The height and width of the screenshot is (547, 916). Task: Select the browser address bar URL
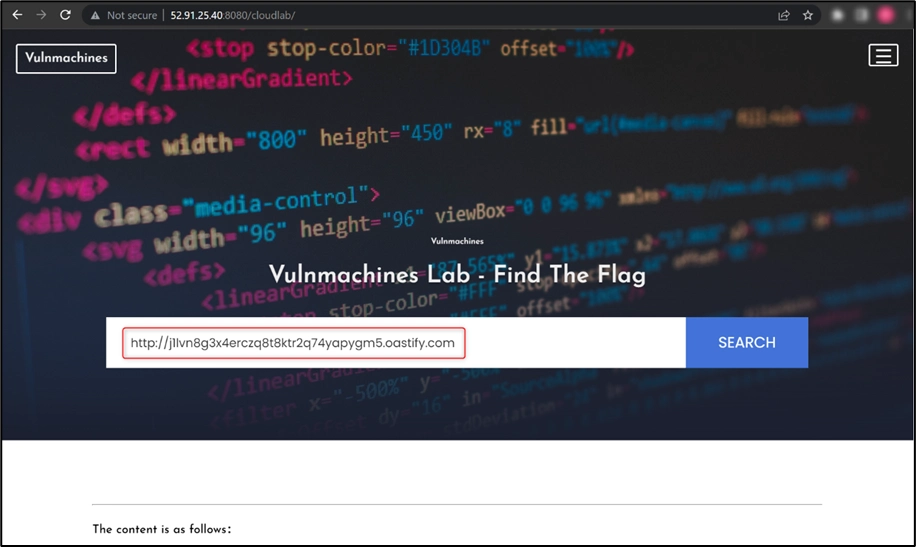pos(232,16)
